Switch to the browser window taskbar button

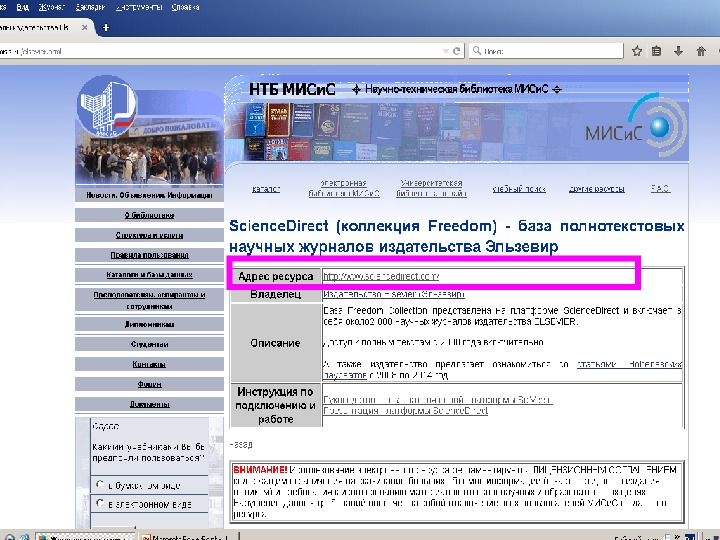coord(85,536)
